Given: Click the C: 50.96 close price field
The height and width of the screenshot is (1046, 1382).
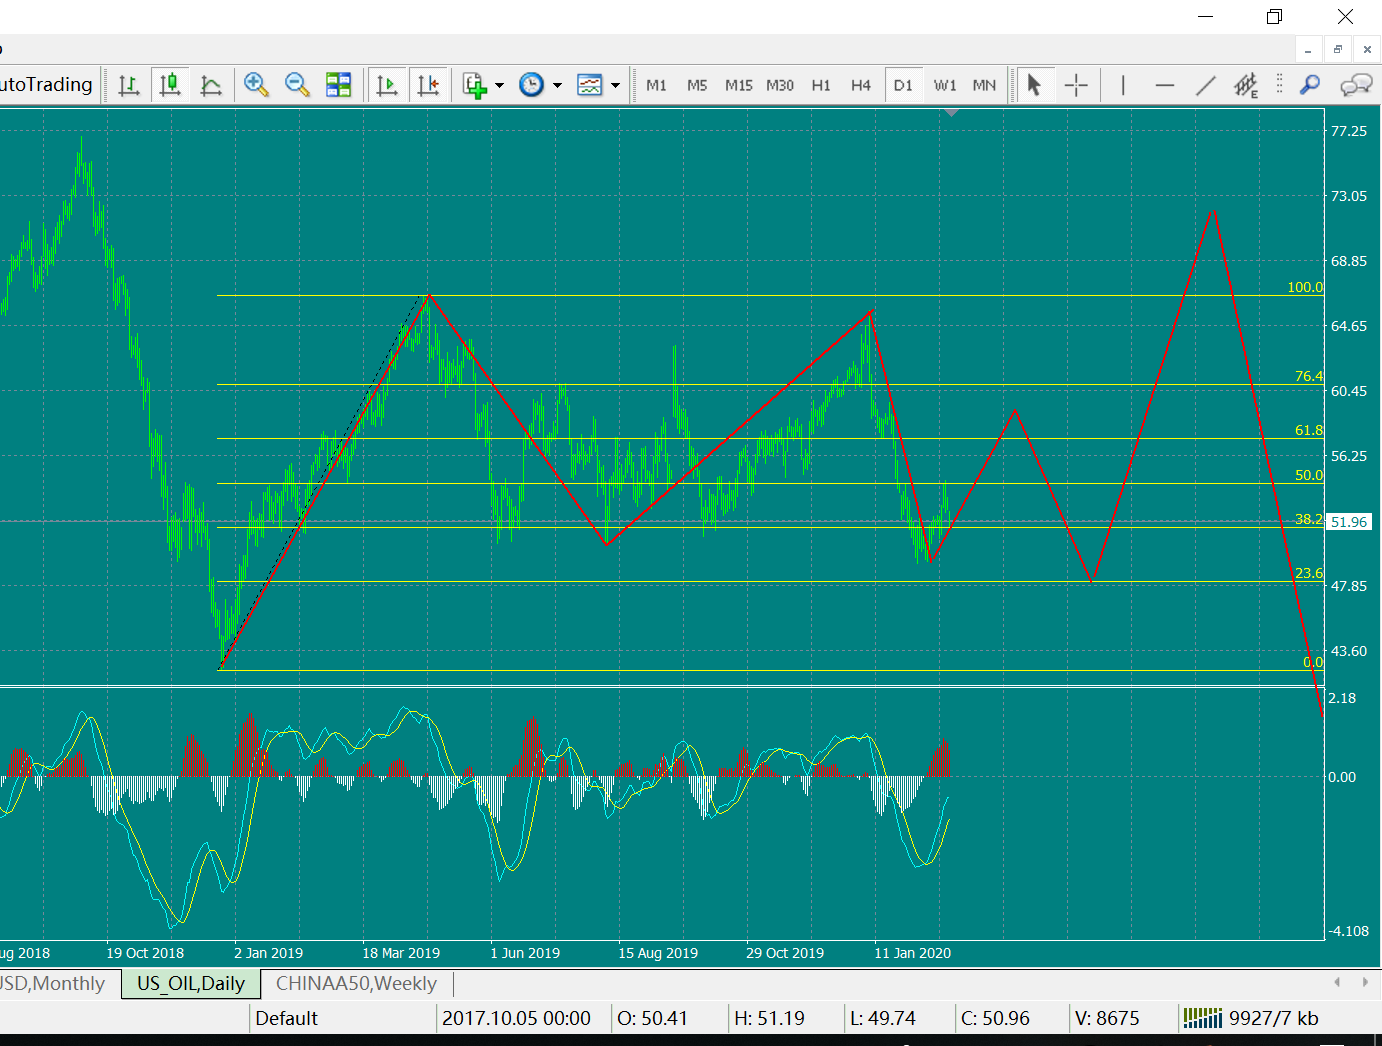Looking at the screenshot, I should pyautogui.click(x=995, y=1018).
